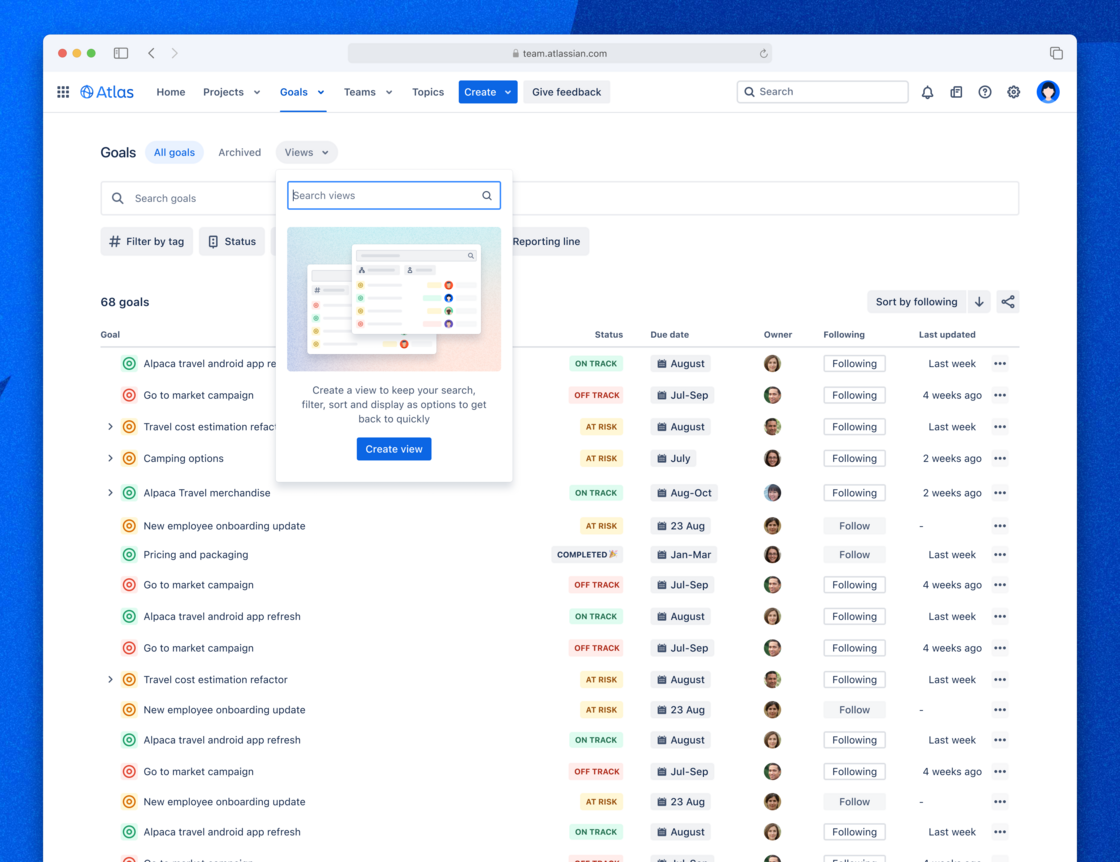Click the Completed status badge on Pricing and packaging
1120x862 pixels.
pyautogui.click(x=587, y=554)
